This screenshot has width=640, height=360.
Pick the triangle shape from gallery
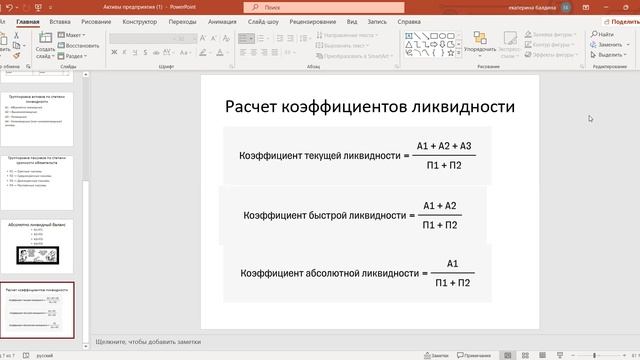(x=409, y=44)
